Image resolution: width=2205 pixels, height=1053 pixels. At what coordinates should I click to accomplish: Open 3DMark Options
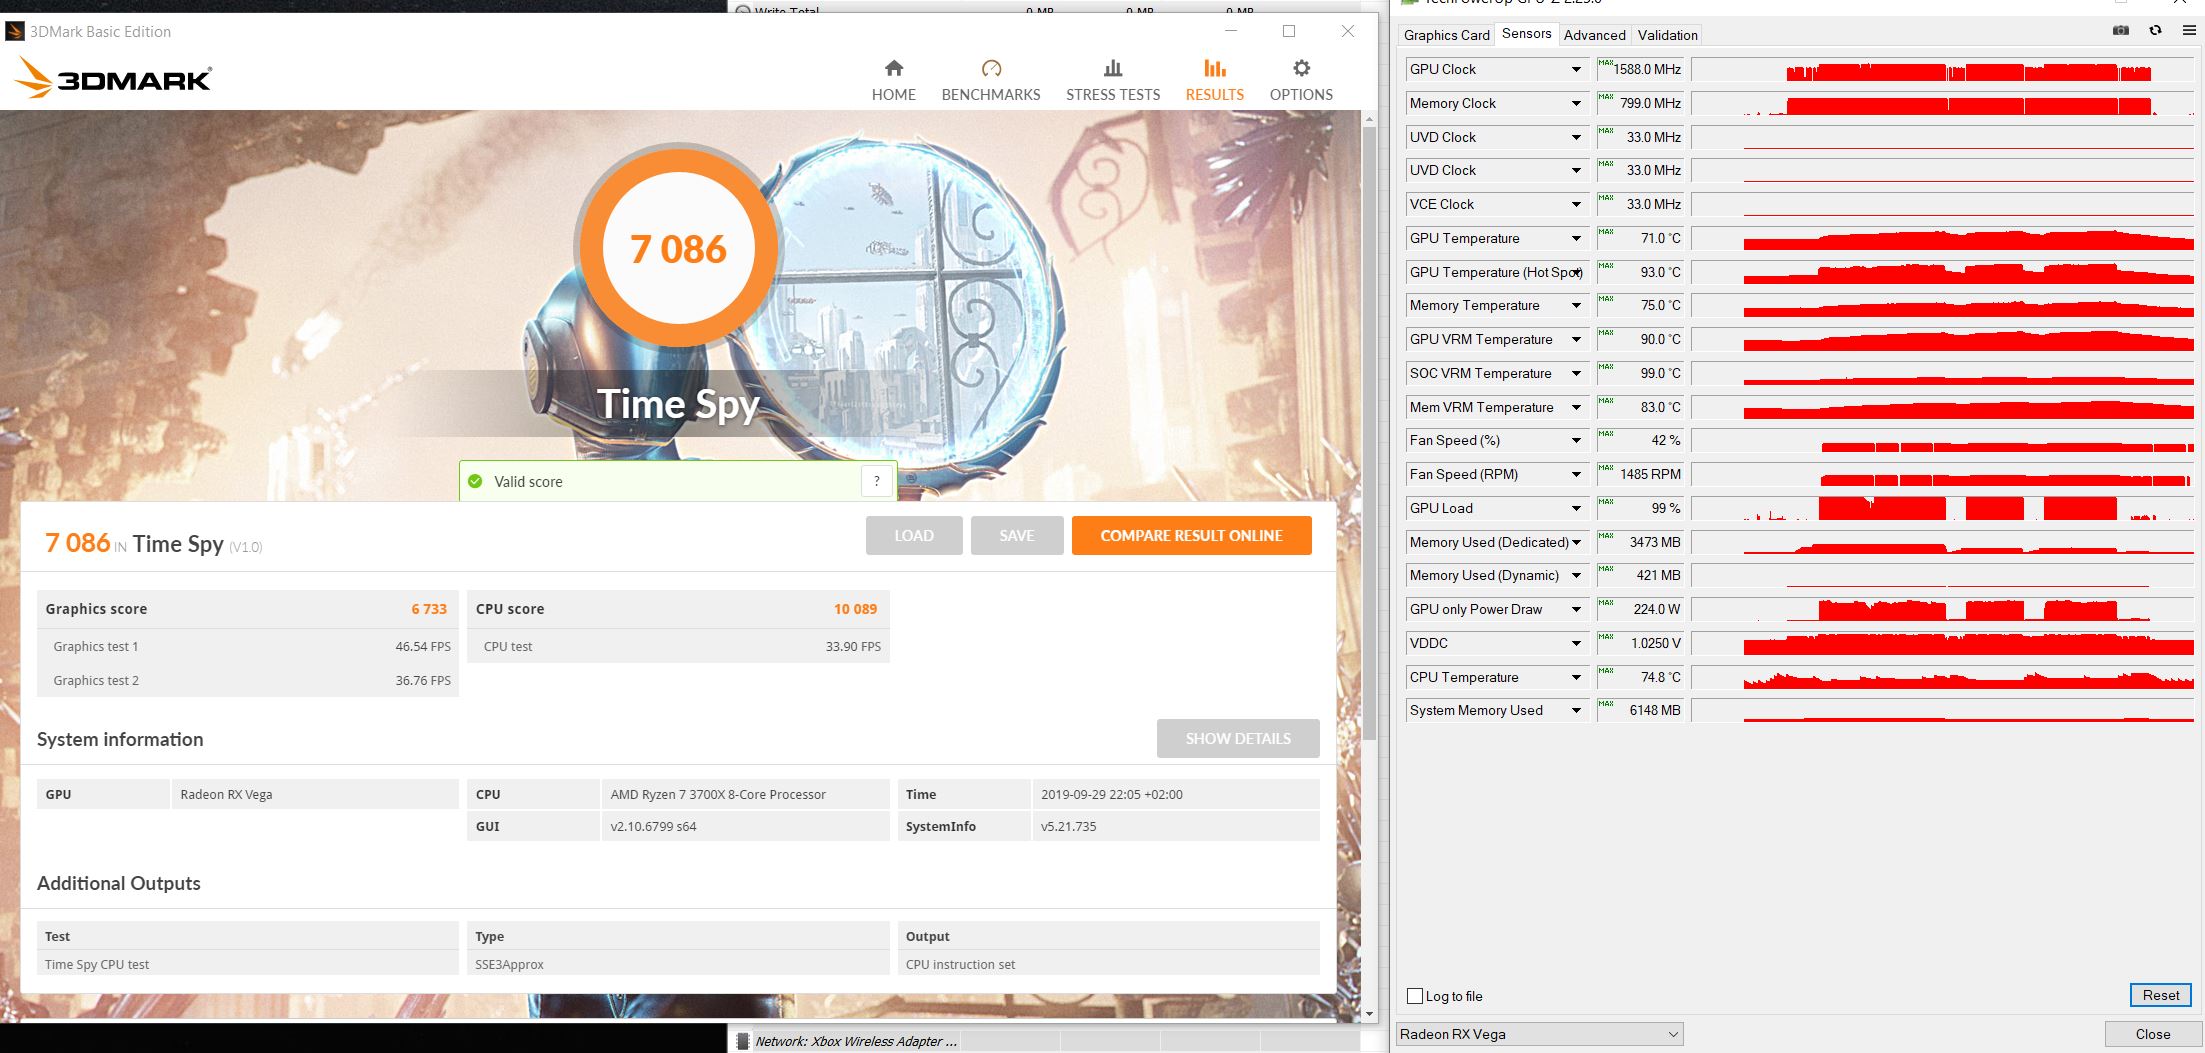coord(1301,80)
